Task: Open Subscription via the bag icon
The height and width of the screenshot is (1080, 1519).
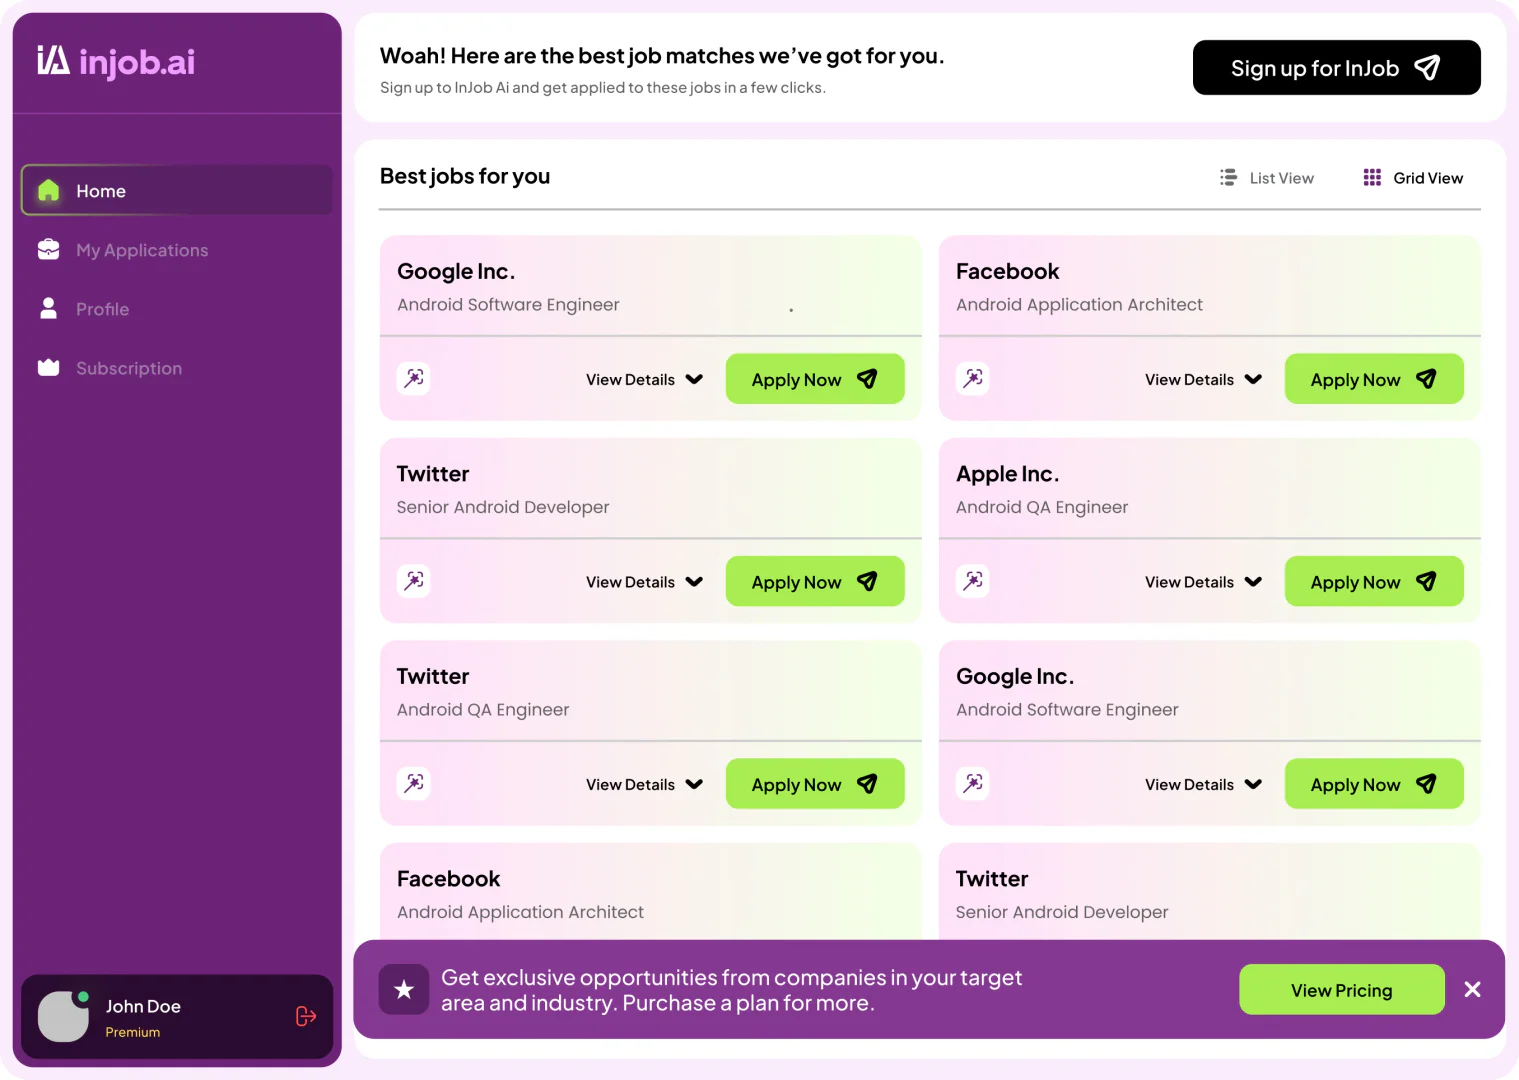Action: 48,368
